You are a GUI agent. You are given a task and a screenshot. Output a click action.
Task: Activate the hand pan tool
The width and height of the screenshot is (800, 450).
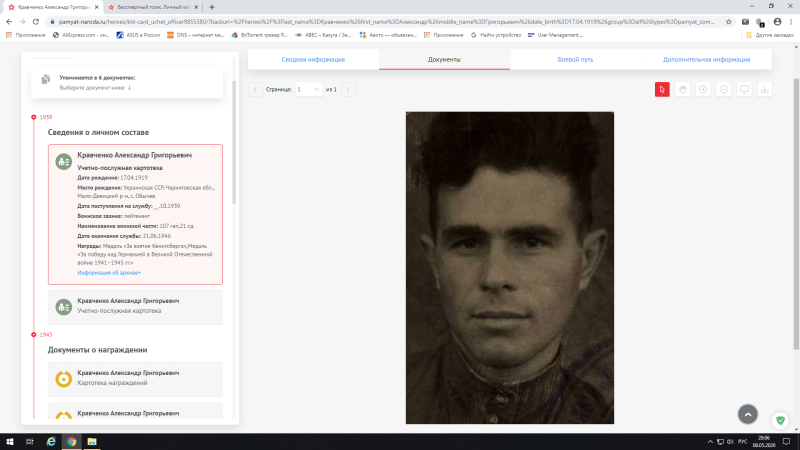click(683, 89)
